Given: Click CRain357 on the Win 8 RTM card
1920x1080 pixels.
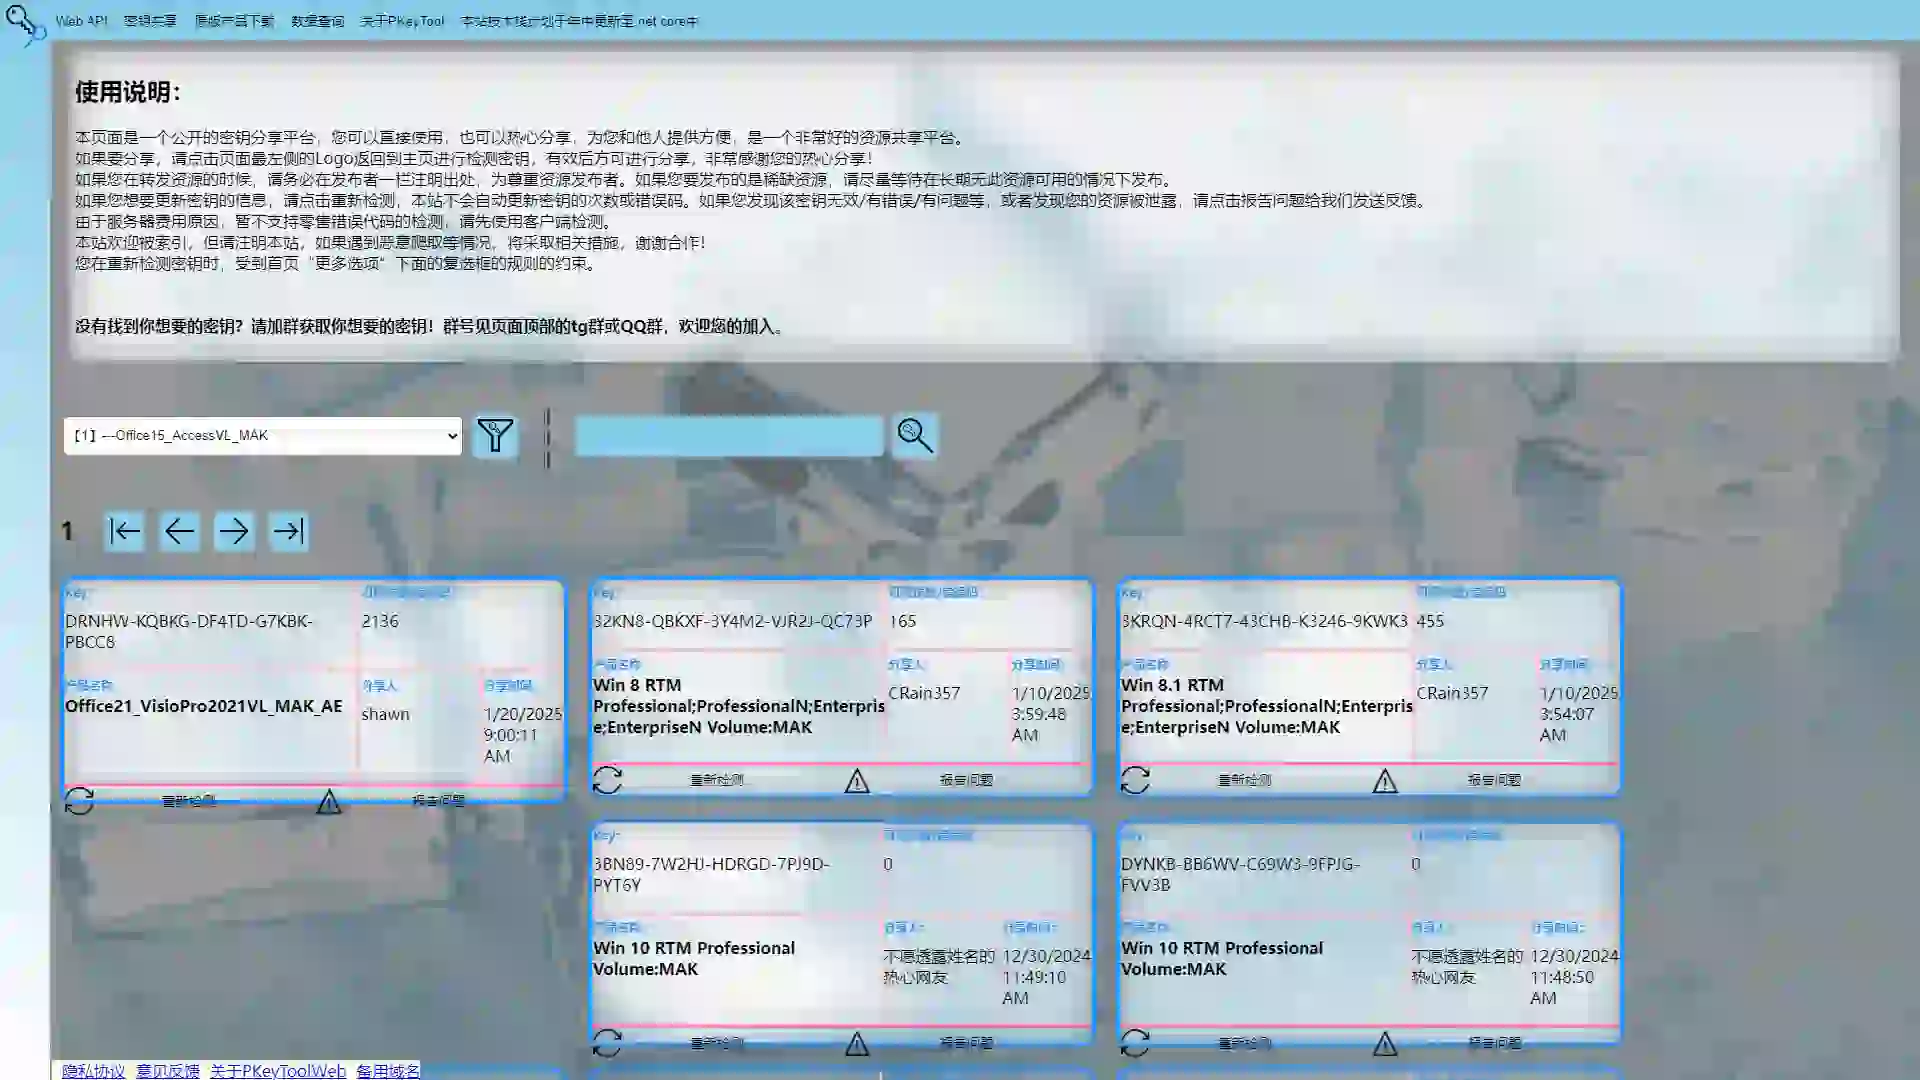Looking at the screenshot, I should [x=924, y=693].
